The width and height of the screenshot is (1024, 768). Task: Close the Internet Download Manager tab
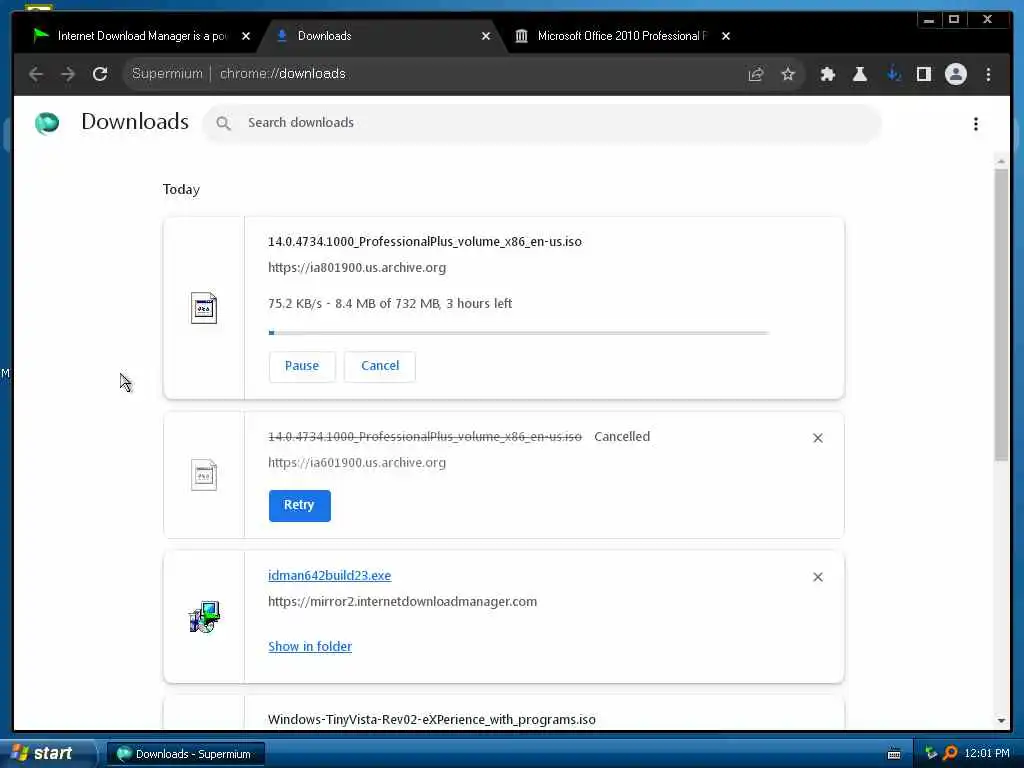tap(246, 36)
